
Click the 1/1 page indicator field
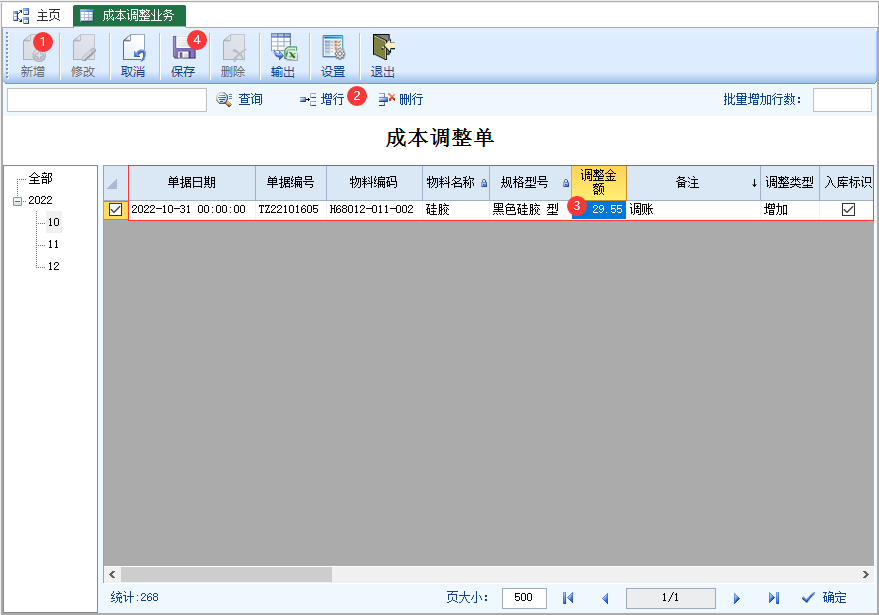pos(670,598)
